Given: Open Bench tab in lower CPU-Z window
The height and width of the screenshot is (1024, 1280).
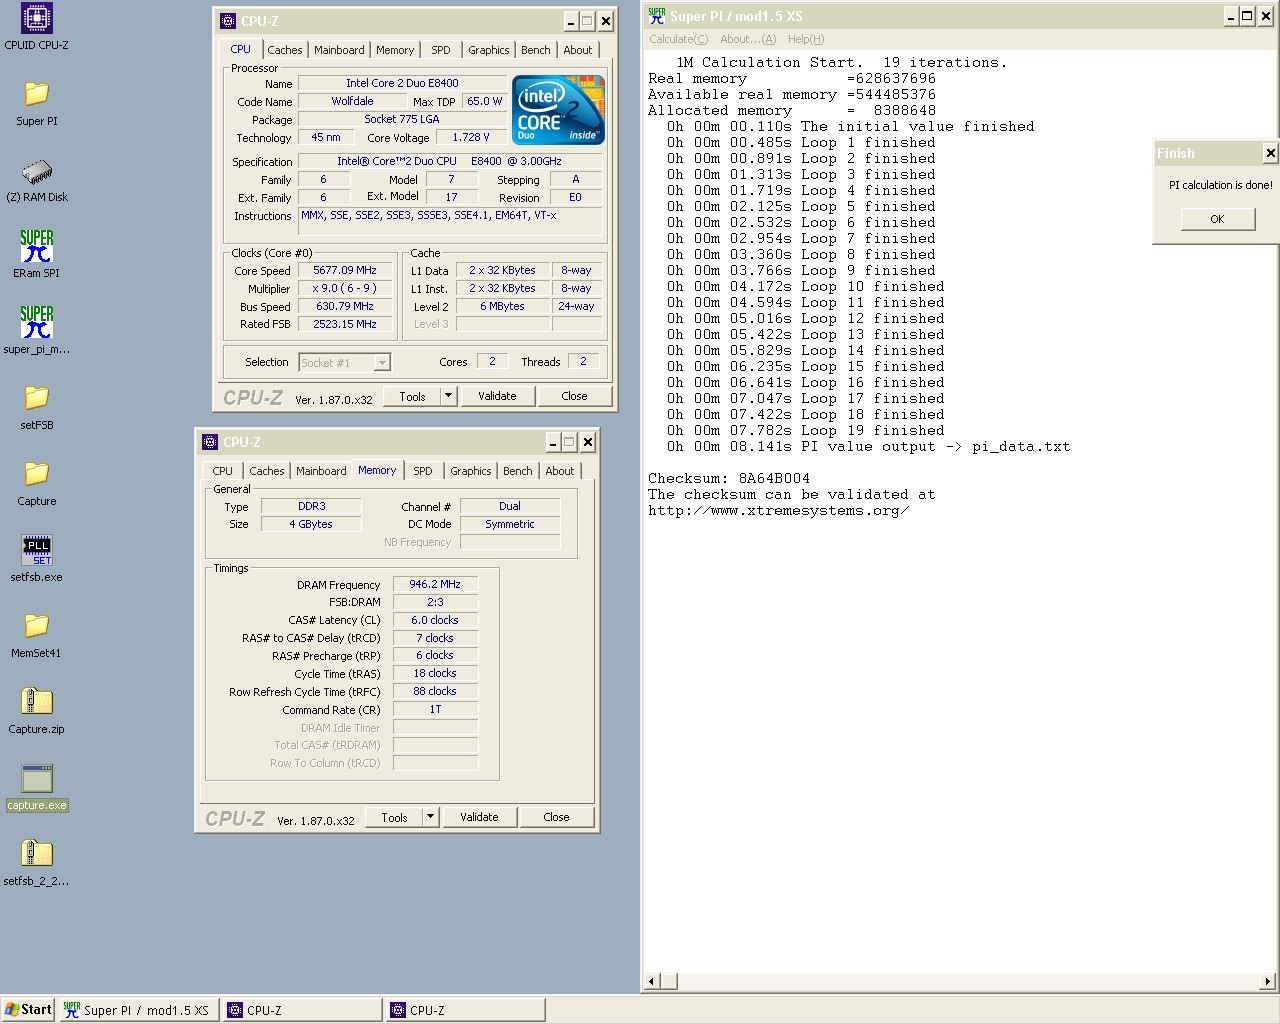Looking at the screenshot, I should click(x=518, y=471).
